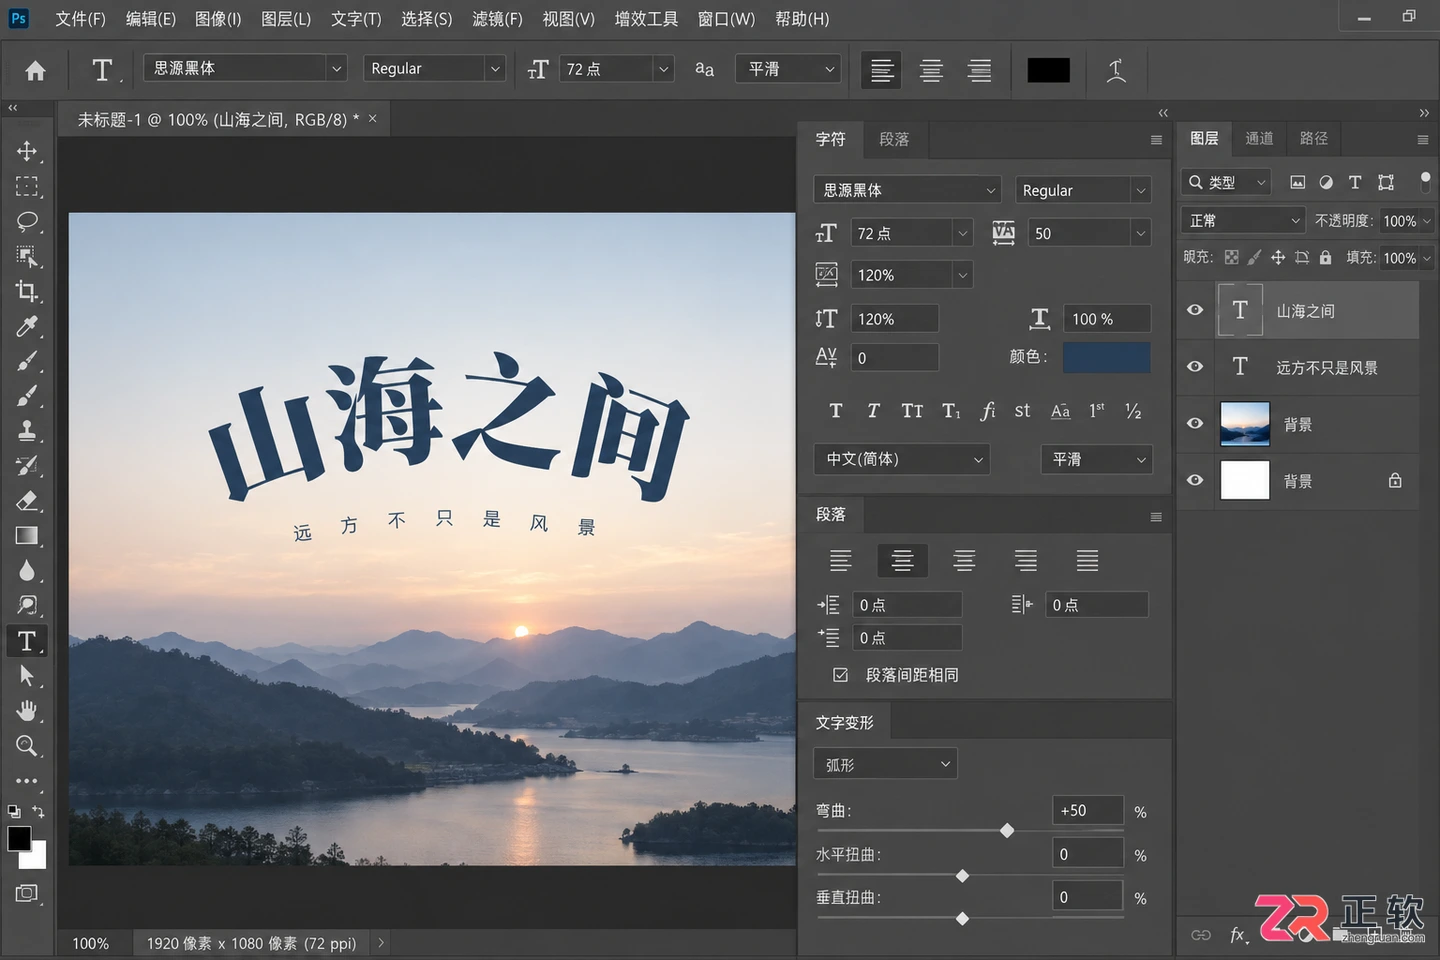Filter layers by type layers T icon
1440x960 pixels.
1355,182
